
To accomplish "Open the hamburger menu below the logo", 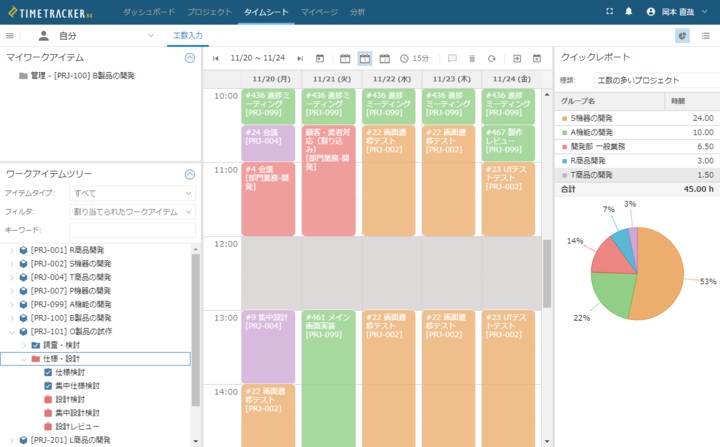I will [x=10, y=35].
